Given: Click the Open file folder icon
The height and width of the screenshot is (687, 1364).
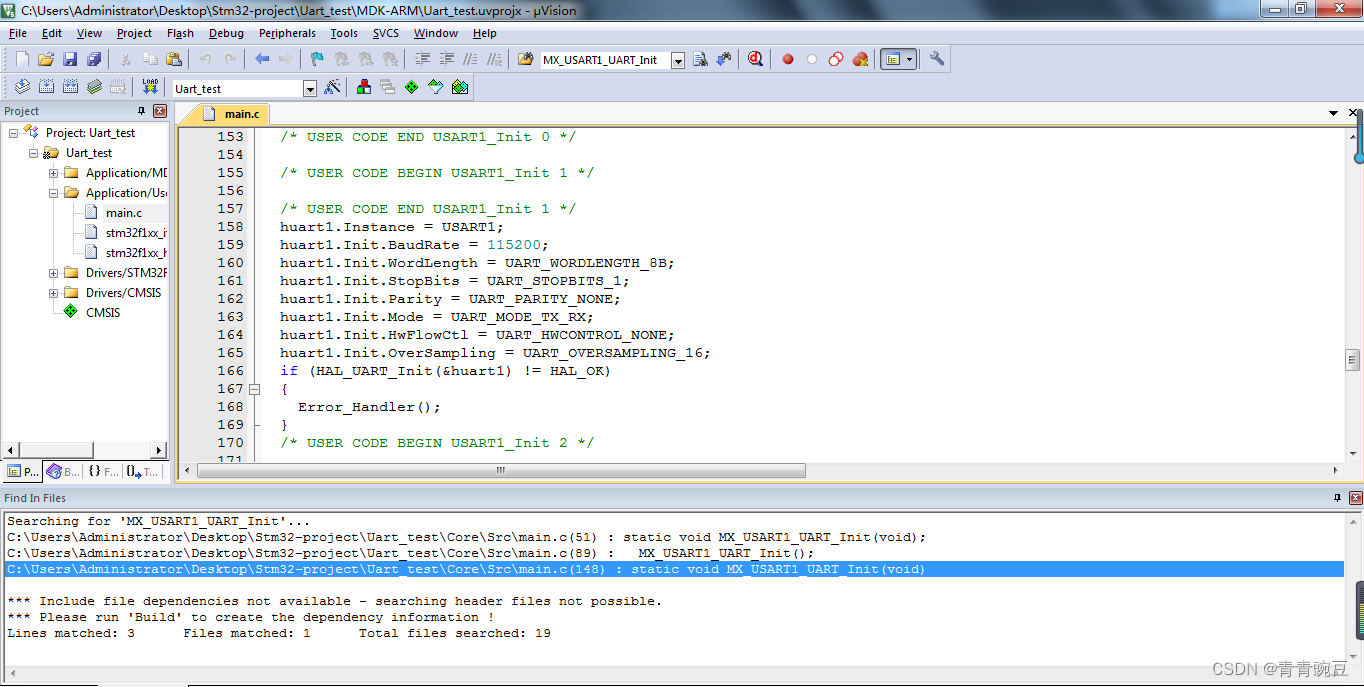Looking at the screenshot, I should tap(46, 60).
